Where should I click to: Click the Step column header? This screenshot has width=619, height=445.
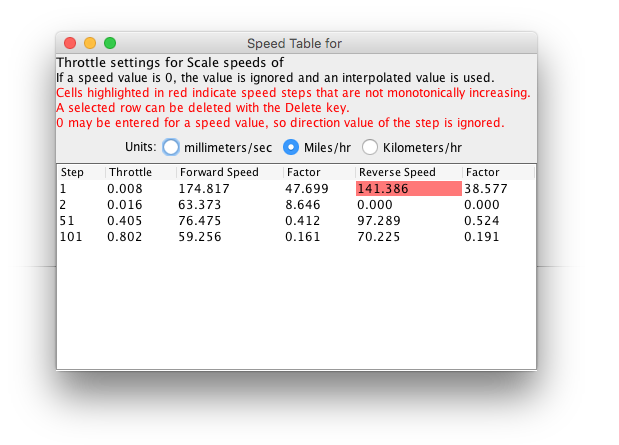click(81, 172)
